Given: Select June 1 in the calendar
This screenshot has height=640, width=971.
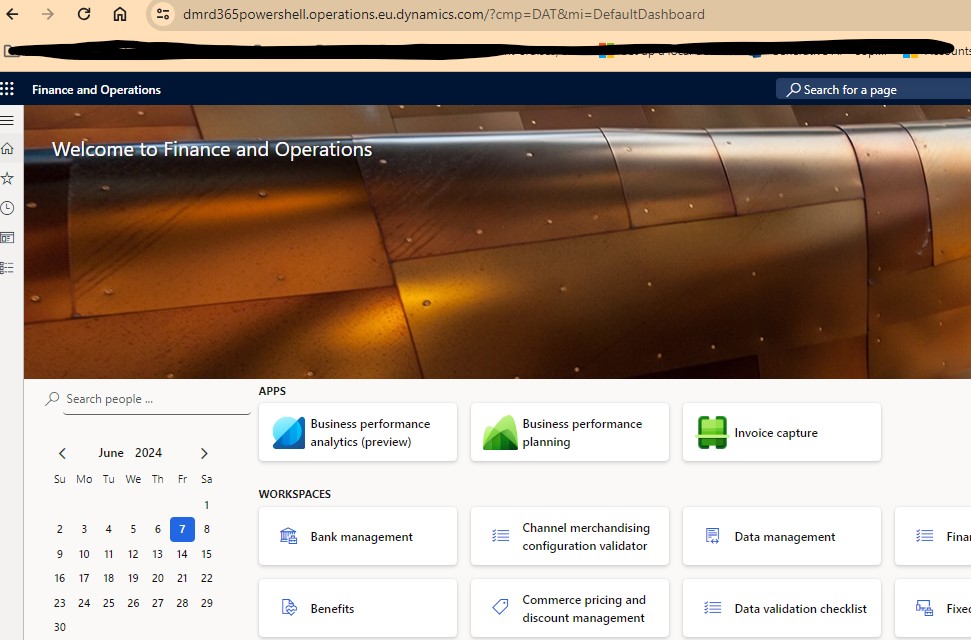Looking at the screenshot, I should click(207, 505).
